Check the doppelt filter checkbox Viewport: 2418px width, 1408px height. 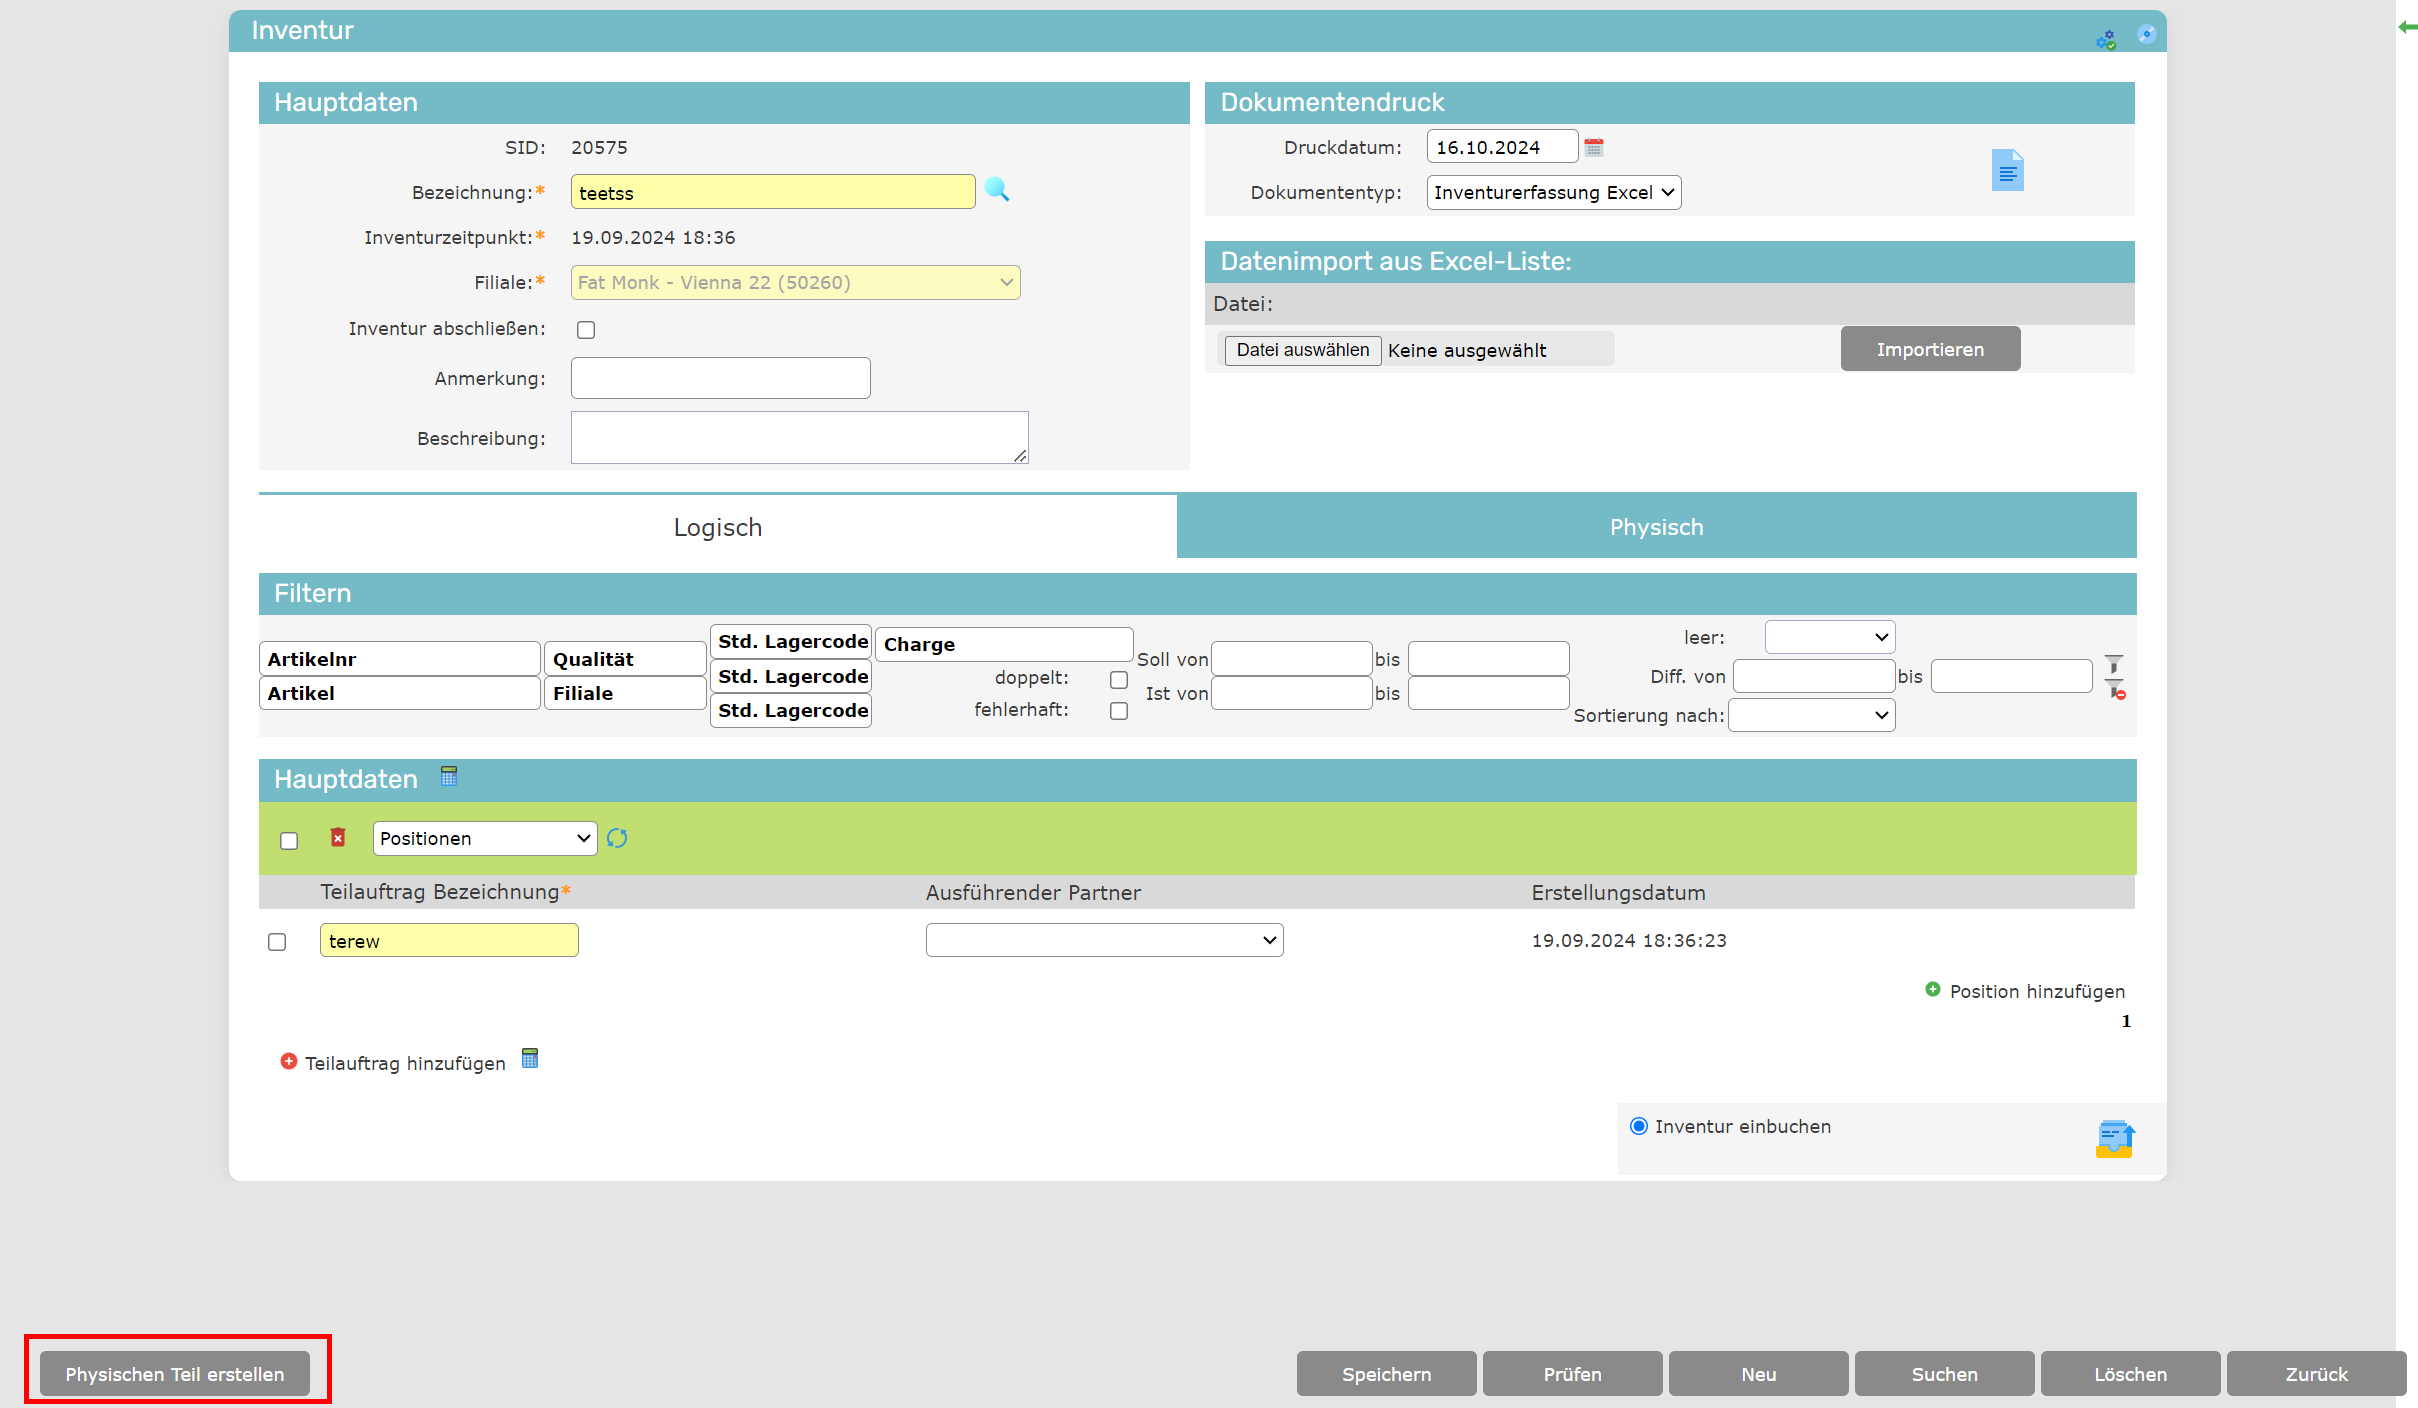pyautogui.click(x=1118, y=679)
